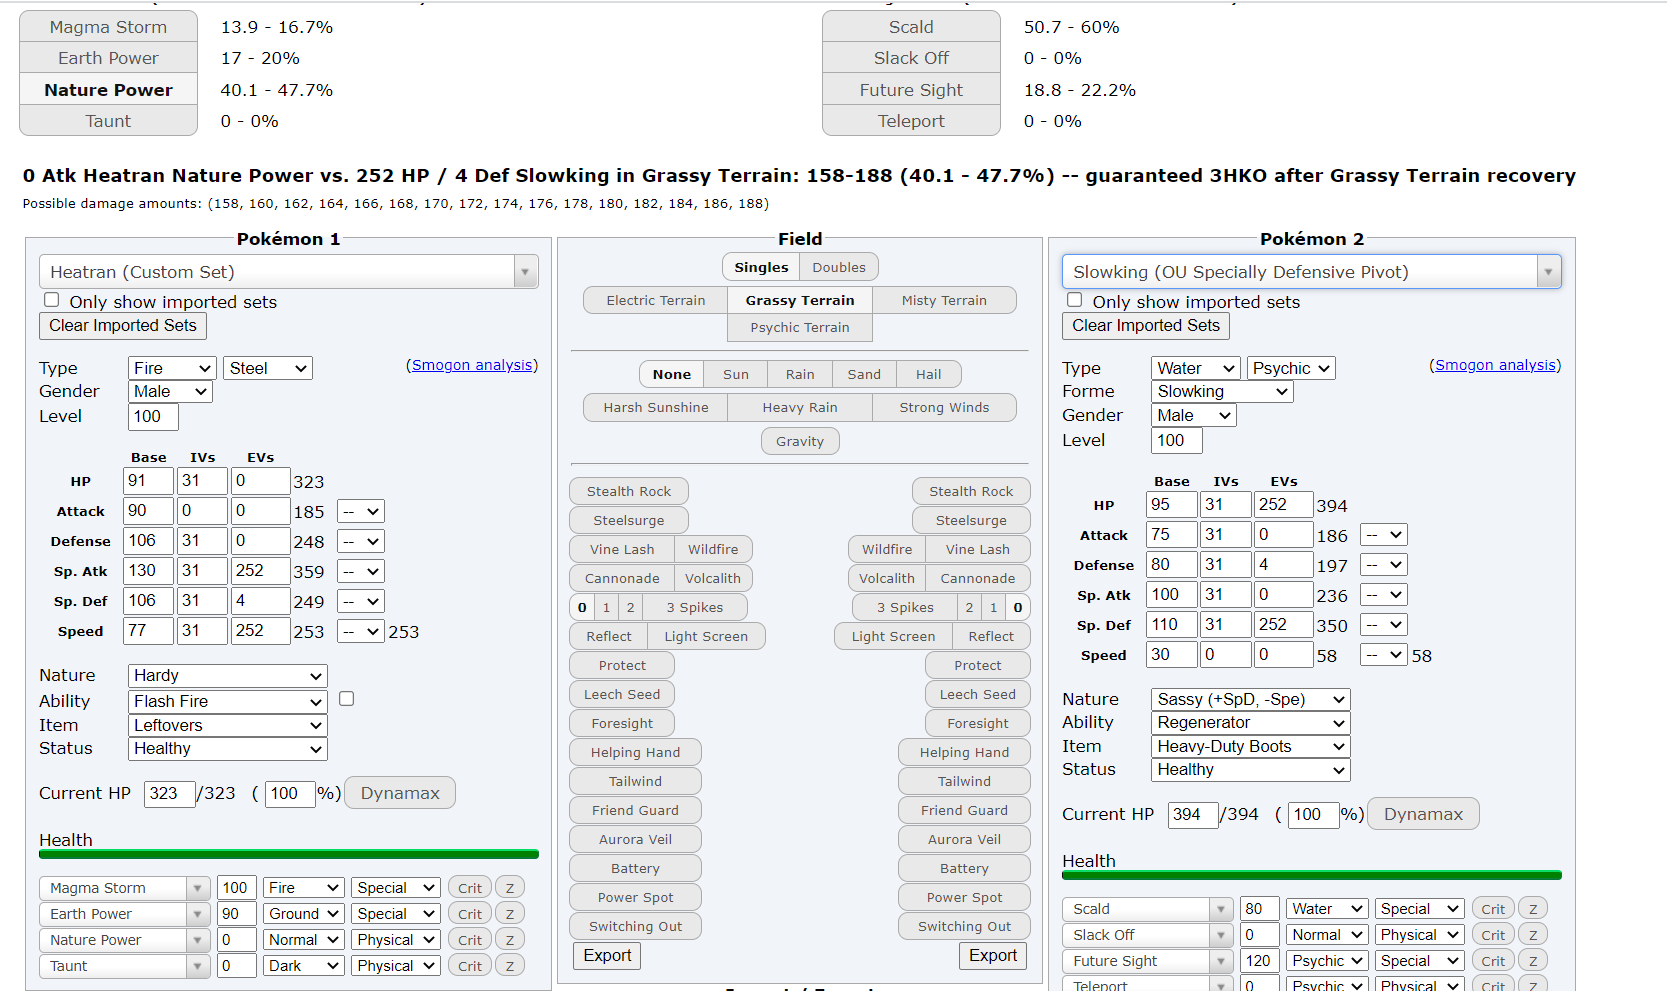The image size is (1667, 991).
Task: Open Heatran's Fire type dropdown
Action: pos(172,368)
